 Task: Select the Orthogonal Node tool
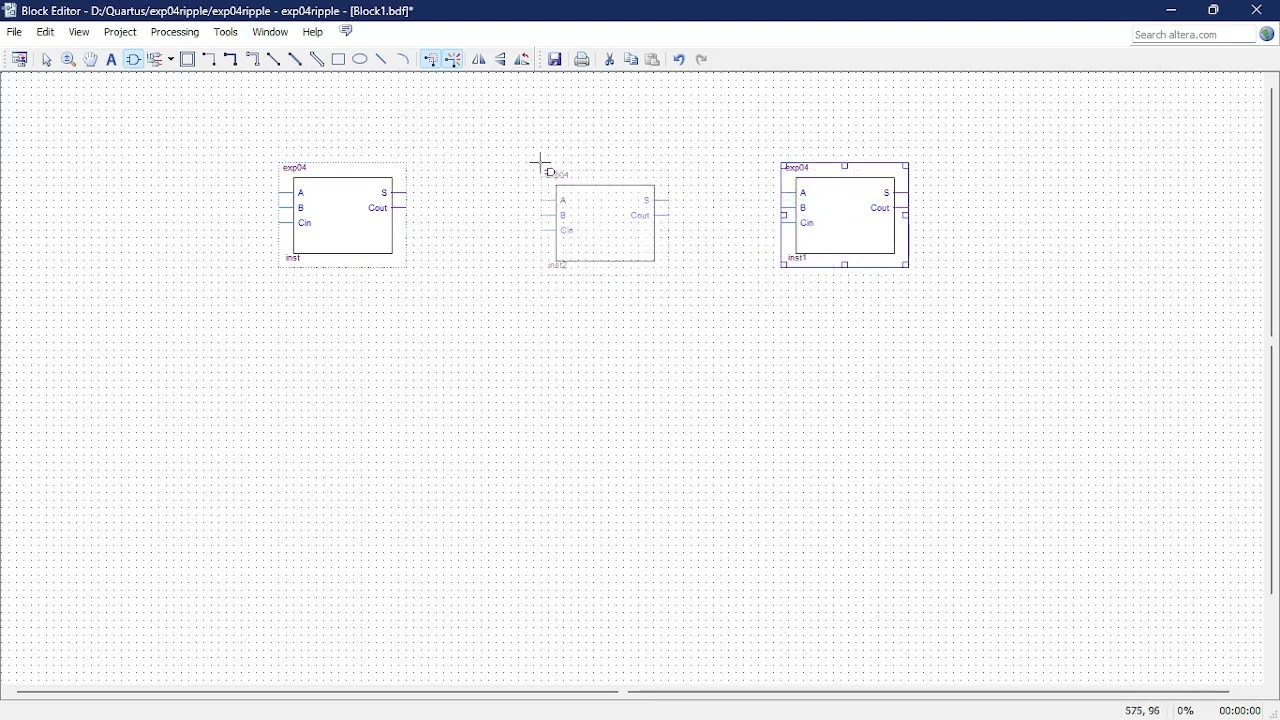[209, 60]
